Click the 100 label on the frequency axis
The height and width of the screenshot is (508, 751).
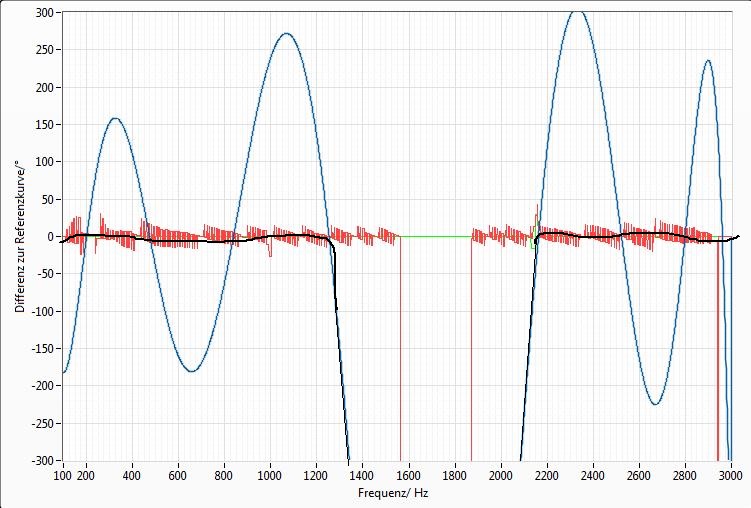pos(63,476)
